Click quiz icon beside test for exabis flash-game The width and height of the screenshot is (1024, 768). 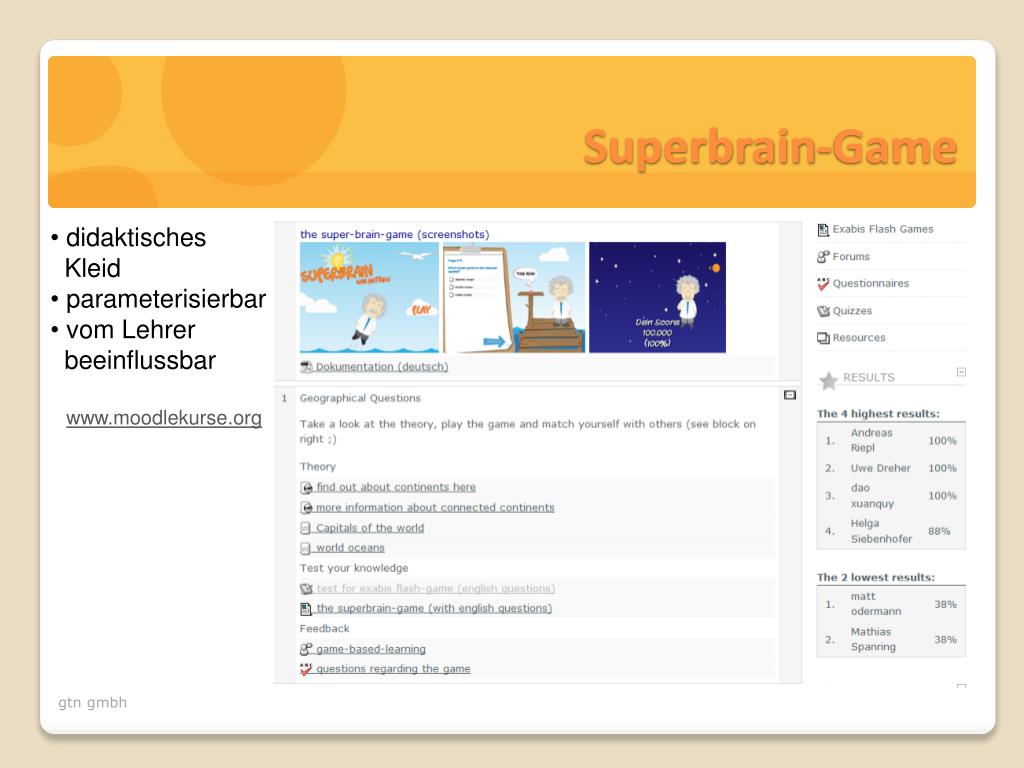pyautogui.click(x=306, y=588)
